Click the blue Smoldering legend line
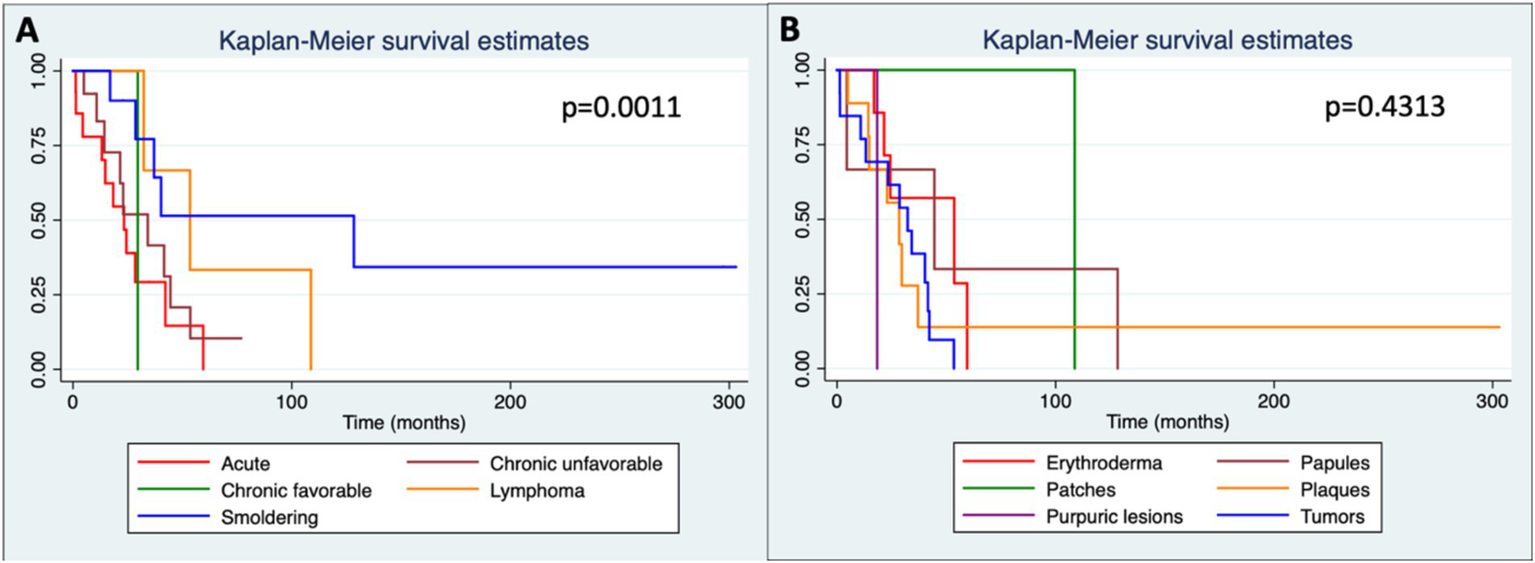Screen dimensions: 1535x563 171,519
